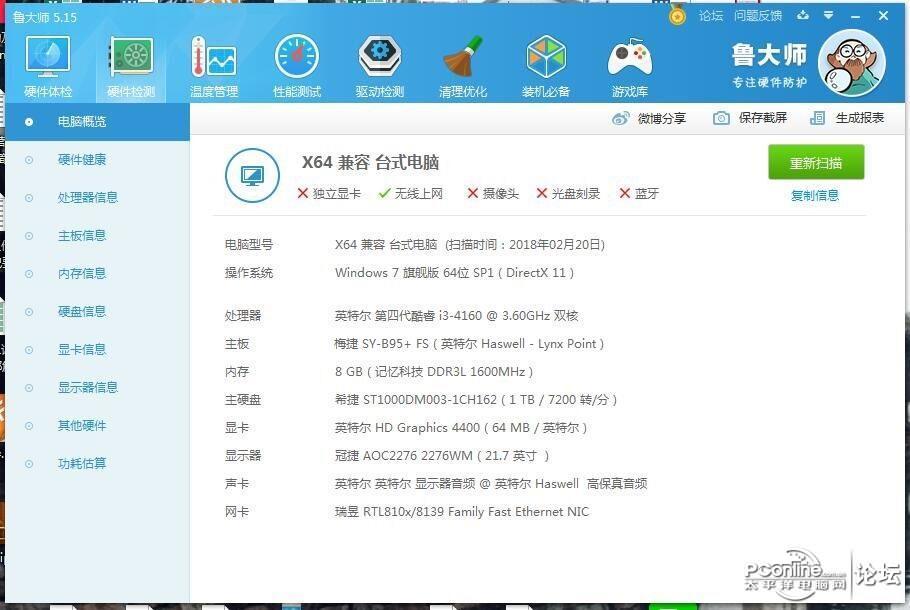Viewport: 910px width, 610px height.
Task: Click 生成报表 to generate a report
Action: (x=847, y=118)
